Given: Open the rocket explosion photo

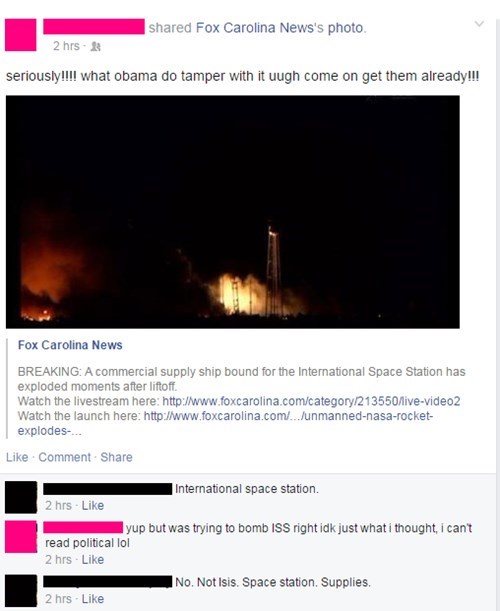Looking at the screenshot, I should point(233,212).
